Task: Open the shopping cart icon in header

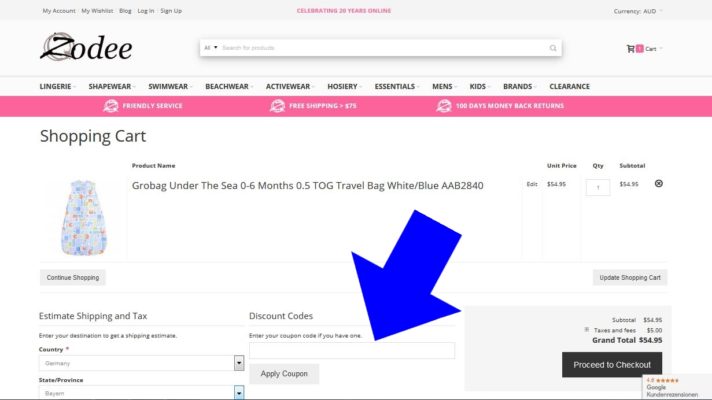Action: [x=630, y=49]
